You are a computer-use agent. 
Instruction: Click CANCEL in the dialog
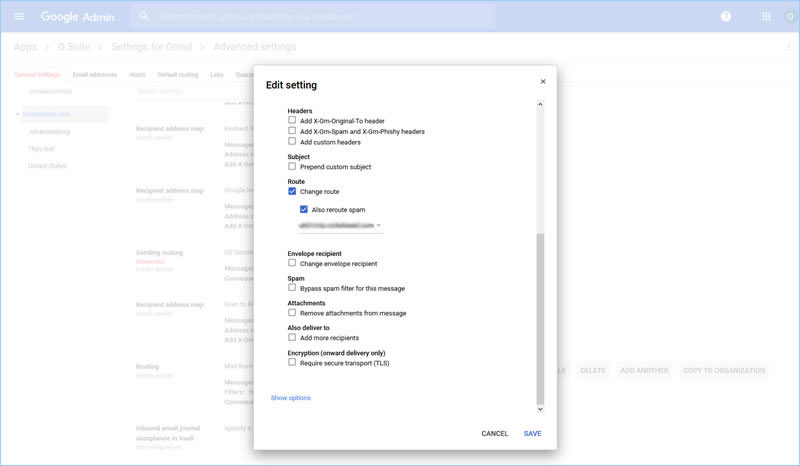[x=494, y=433]
